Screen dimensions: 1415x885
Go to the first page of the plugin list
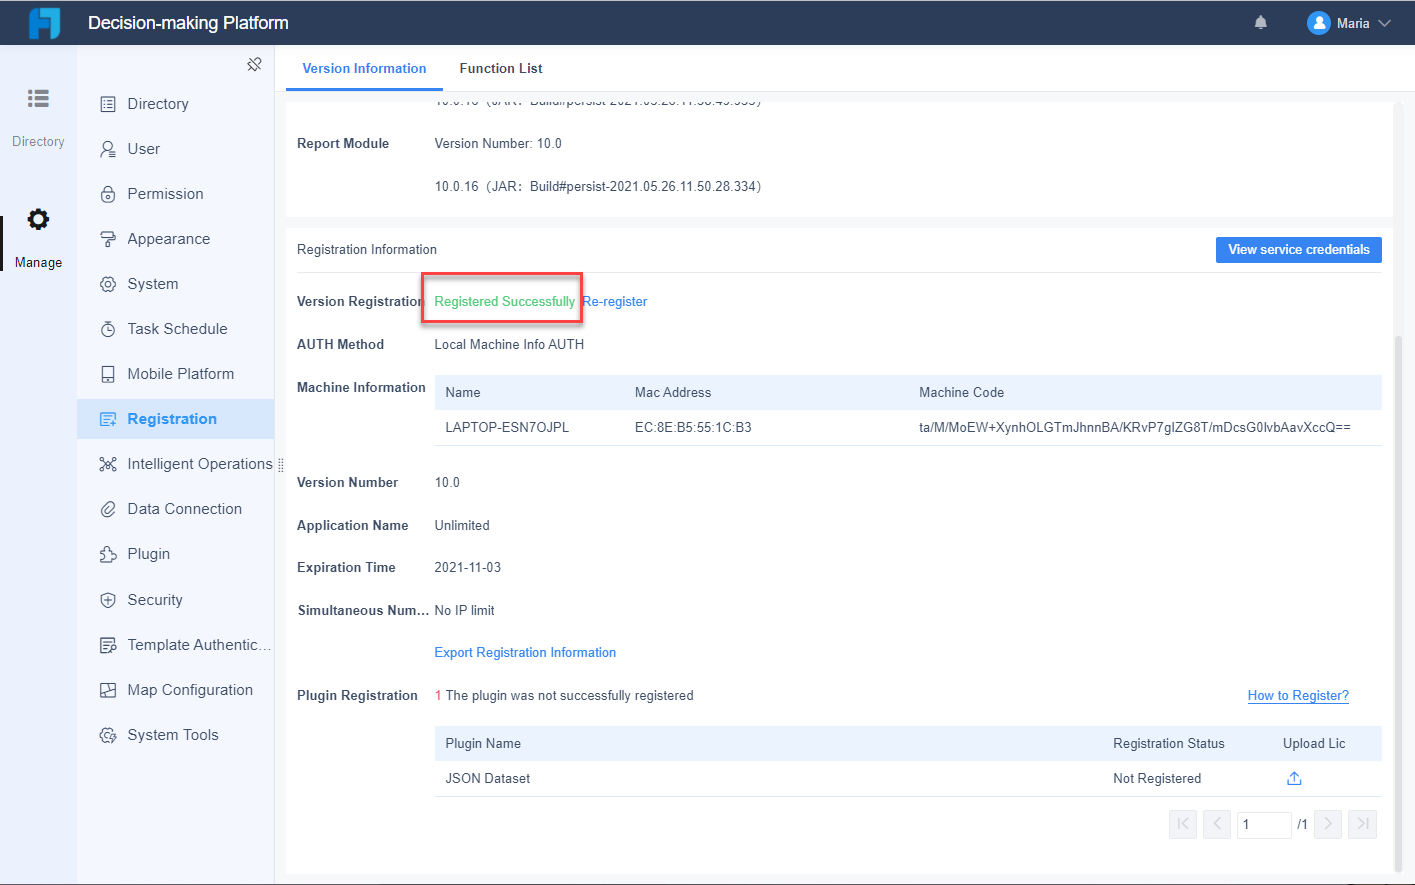(1182, 823)
